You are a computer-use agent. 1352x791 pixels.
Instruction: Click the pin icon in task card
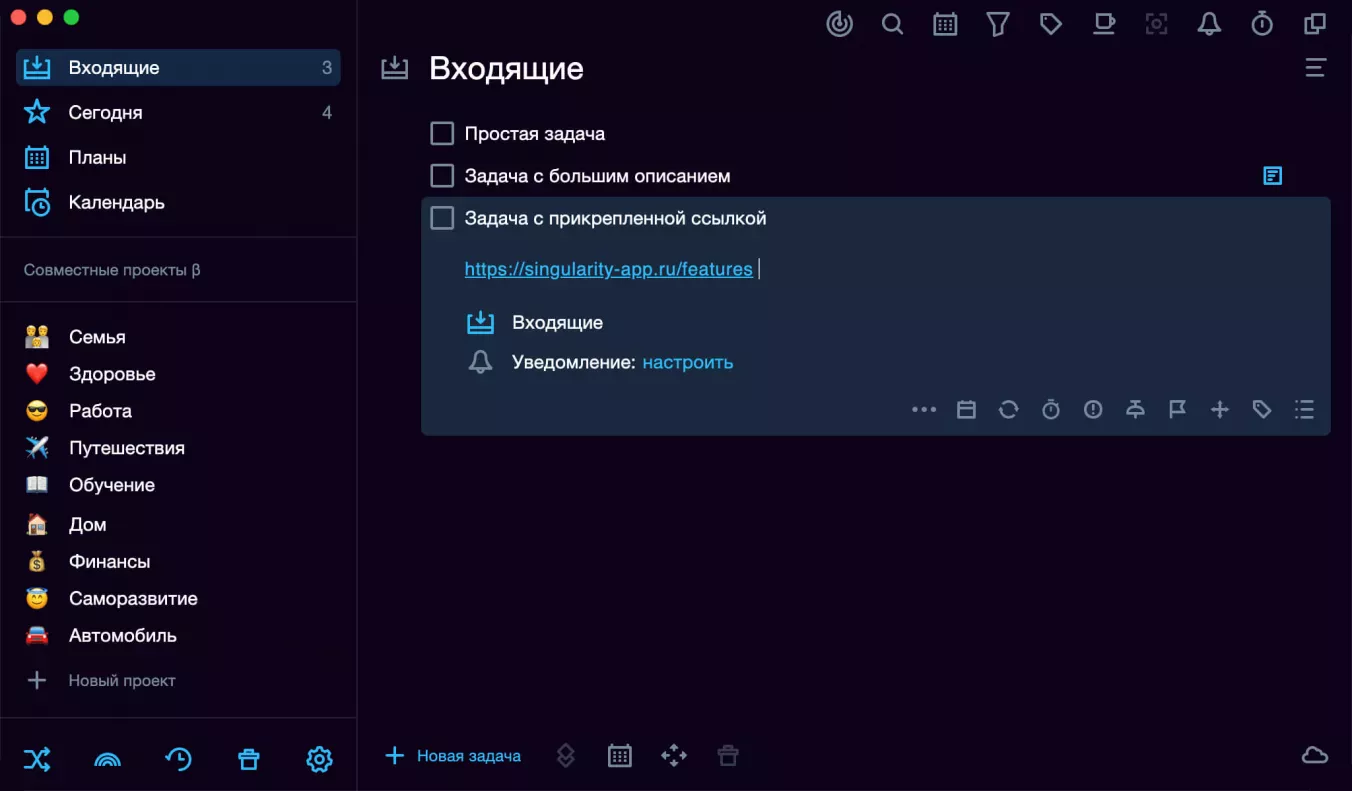1135,409
